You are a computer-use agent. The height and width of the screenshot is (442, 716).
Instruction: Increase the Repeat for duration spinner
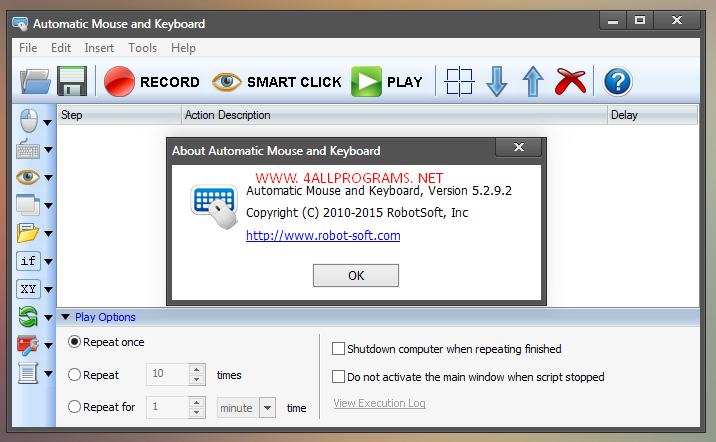coord(196,402)
